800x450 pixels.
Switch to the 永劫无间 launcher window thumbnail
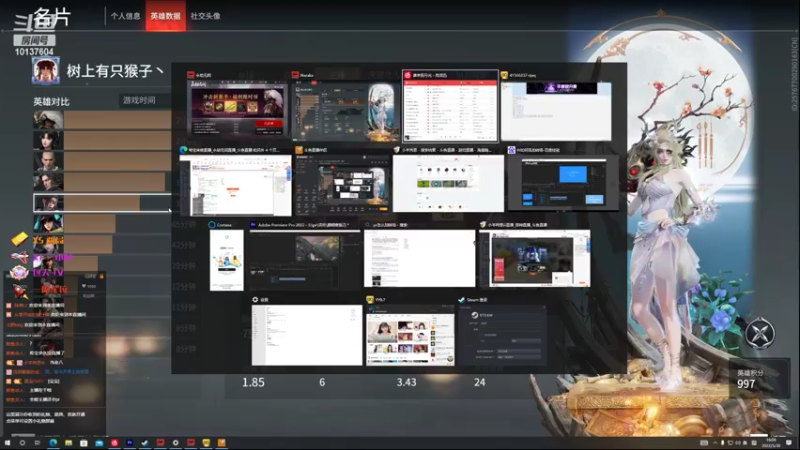237,108
